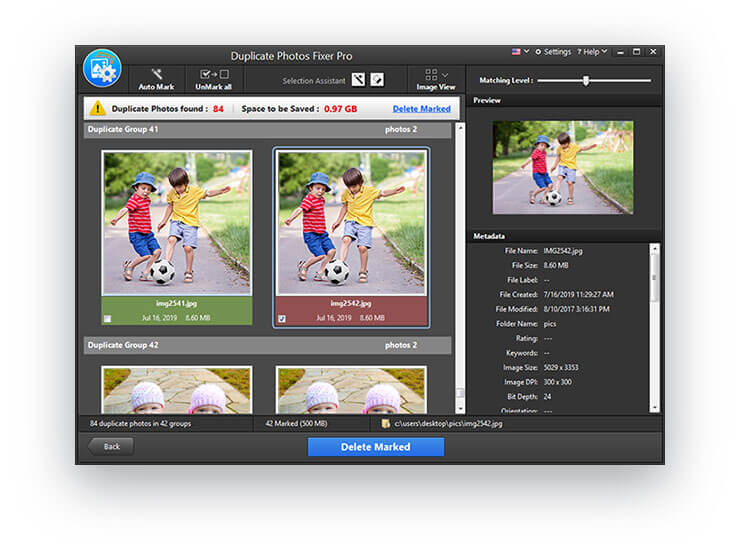Click the Metadata panel scrollbar
The width and height of the screenshot is (740, 543).
655,275
